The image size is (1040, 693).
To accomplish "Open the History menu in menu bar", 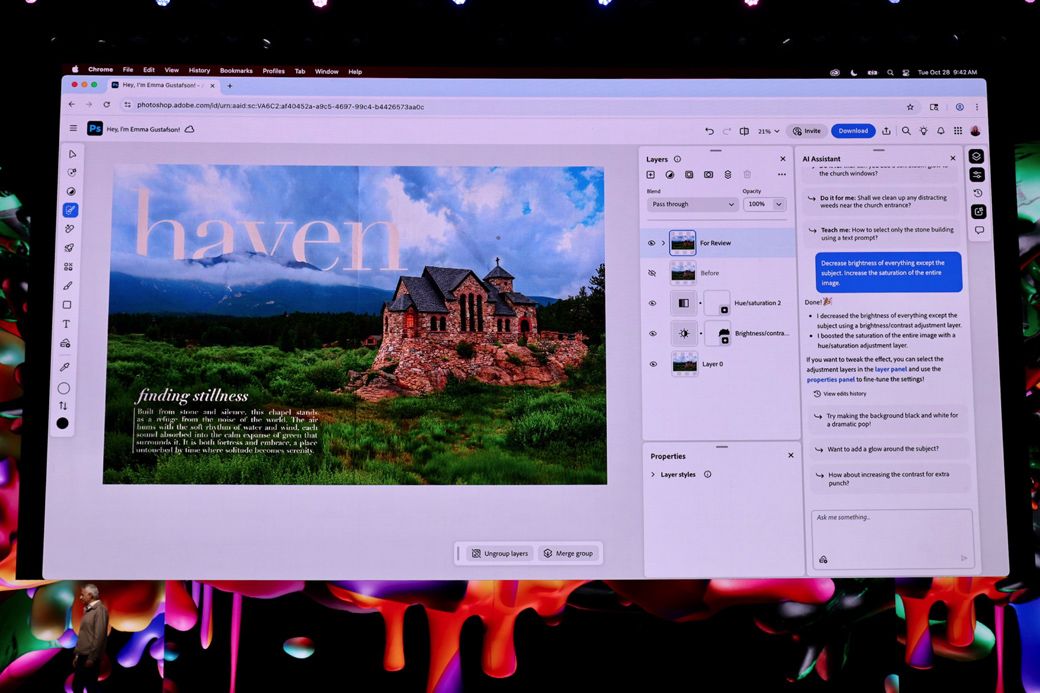I will click(199, 71).
